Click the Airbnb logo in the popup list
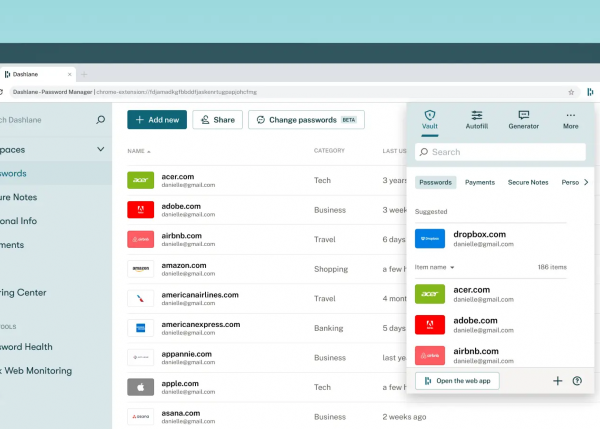This screenshot has width=600, height=433. tap(430, 355)
